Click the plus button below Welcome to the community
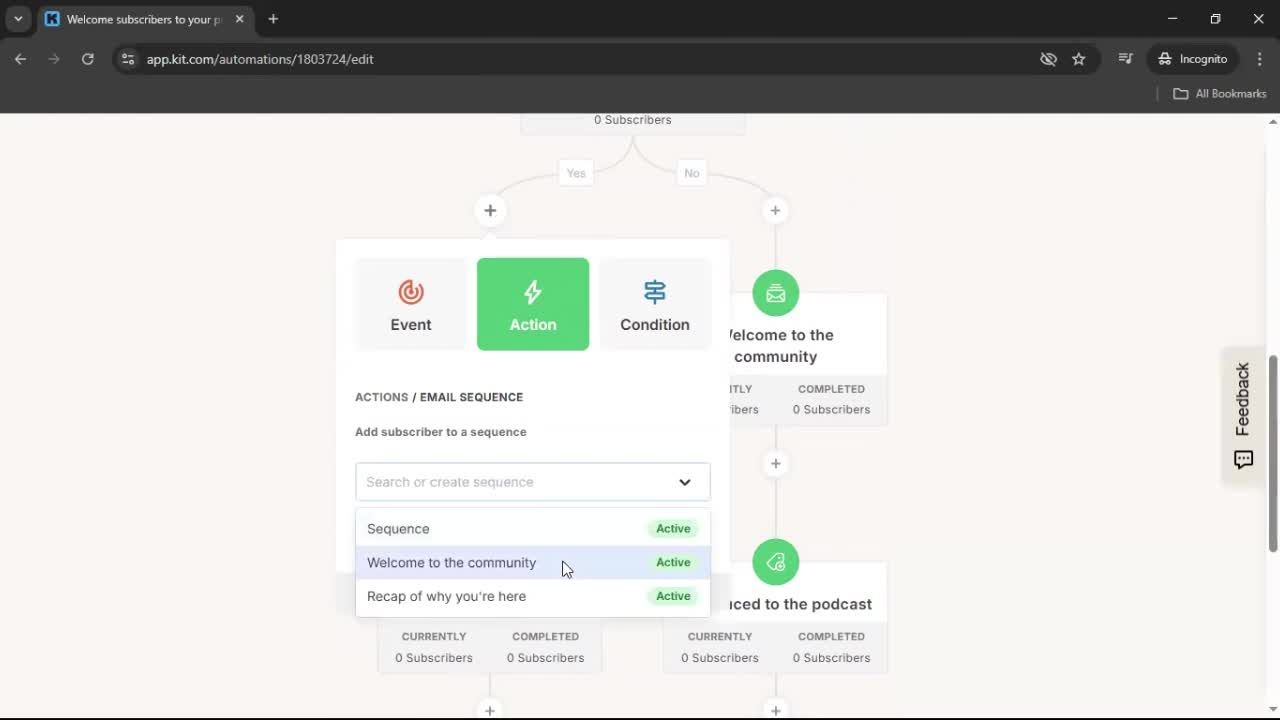The height and width of the screenshot is (720, 1280). pyautogui.click(x=775, y=463)
